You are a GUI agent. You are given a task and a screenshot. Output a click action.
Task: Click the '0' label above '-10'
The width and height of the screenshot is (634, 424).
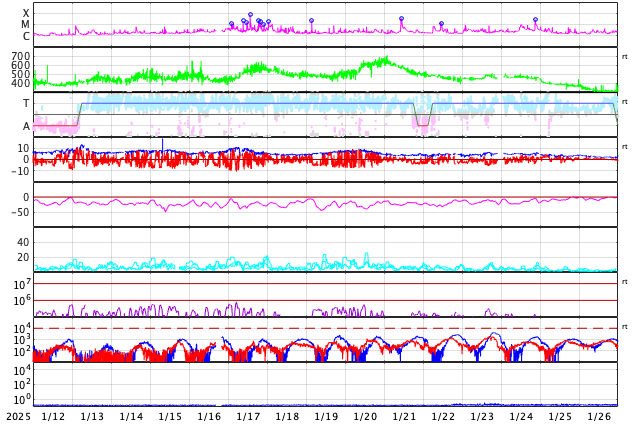pos(26,160)
